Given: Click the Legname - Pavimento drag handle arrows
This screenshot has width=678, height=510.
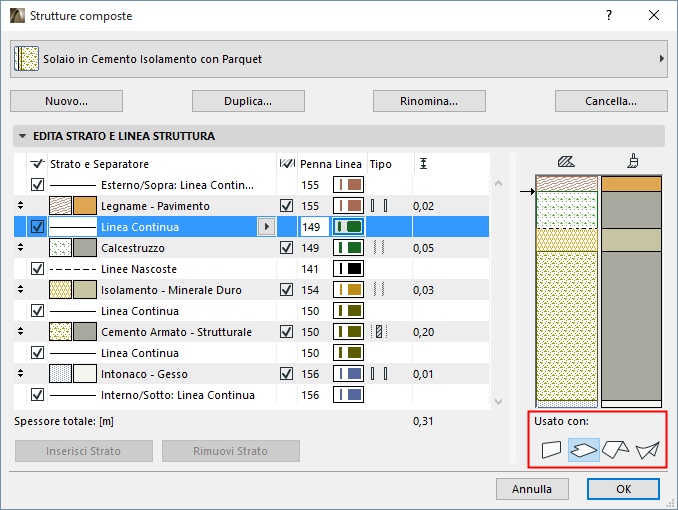Looking at the screenshot, I should pos(20,205).
